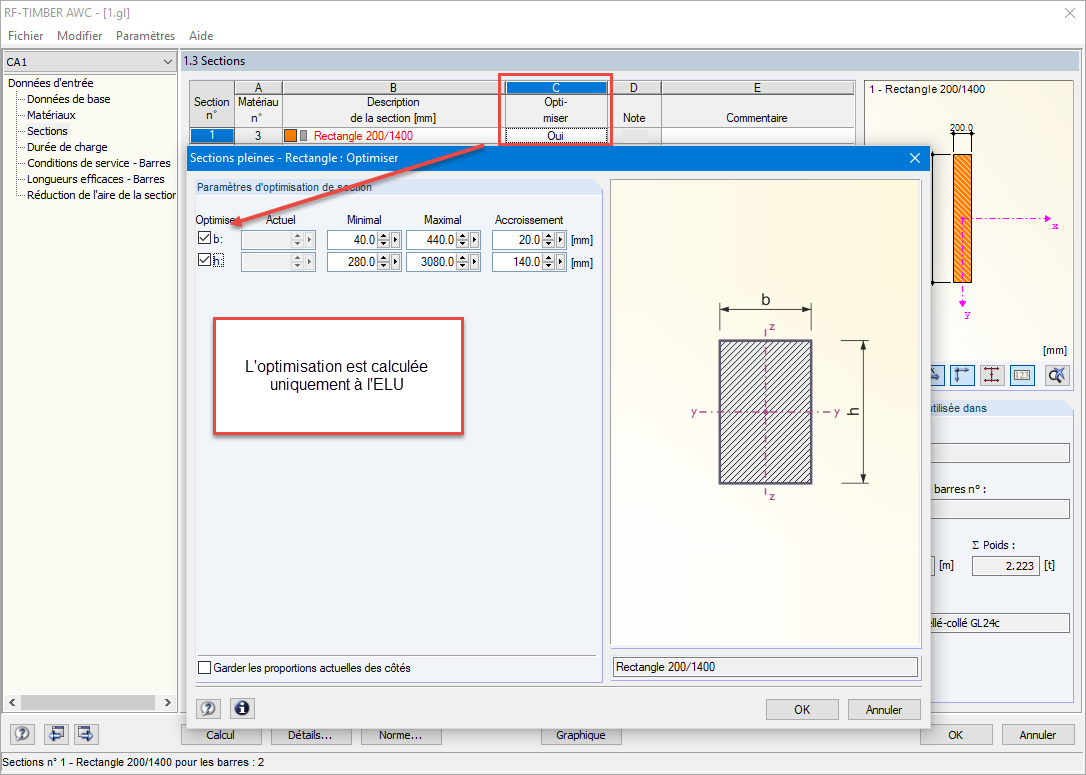Open help via the question mark icon
The width and height of the screenshot is (1086, 775).
[208, 708]
